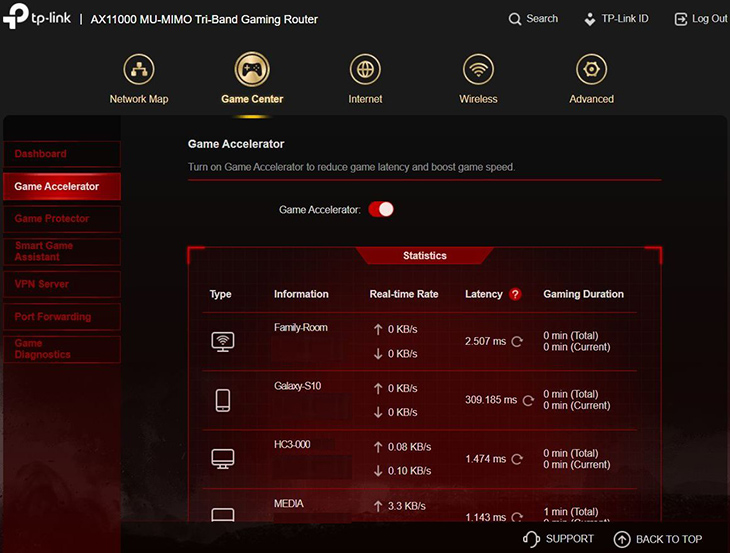Screen dimensions: 730x553
Task: Click the 3.3 KB/s upload rate
Action: click(x=406, y=506)
